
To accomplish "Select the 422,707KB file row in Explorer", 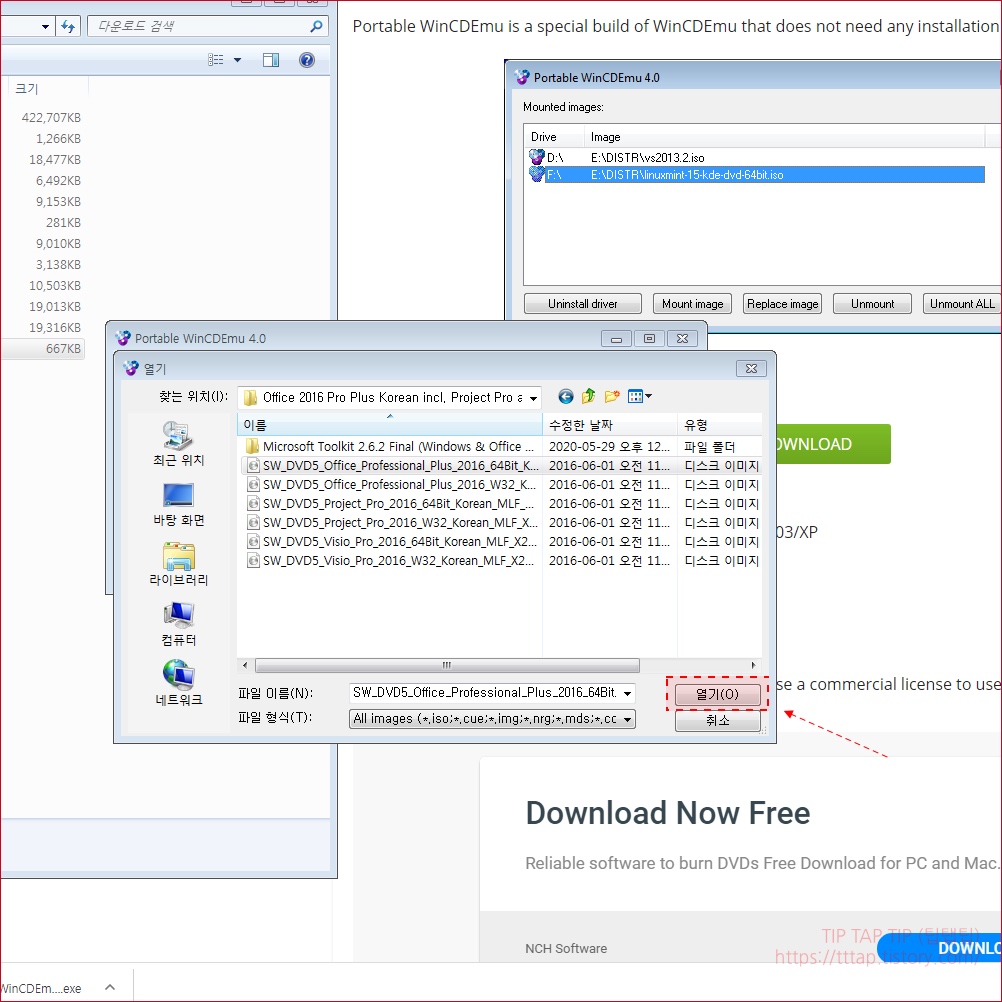I will [x=43, y=118].
